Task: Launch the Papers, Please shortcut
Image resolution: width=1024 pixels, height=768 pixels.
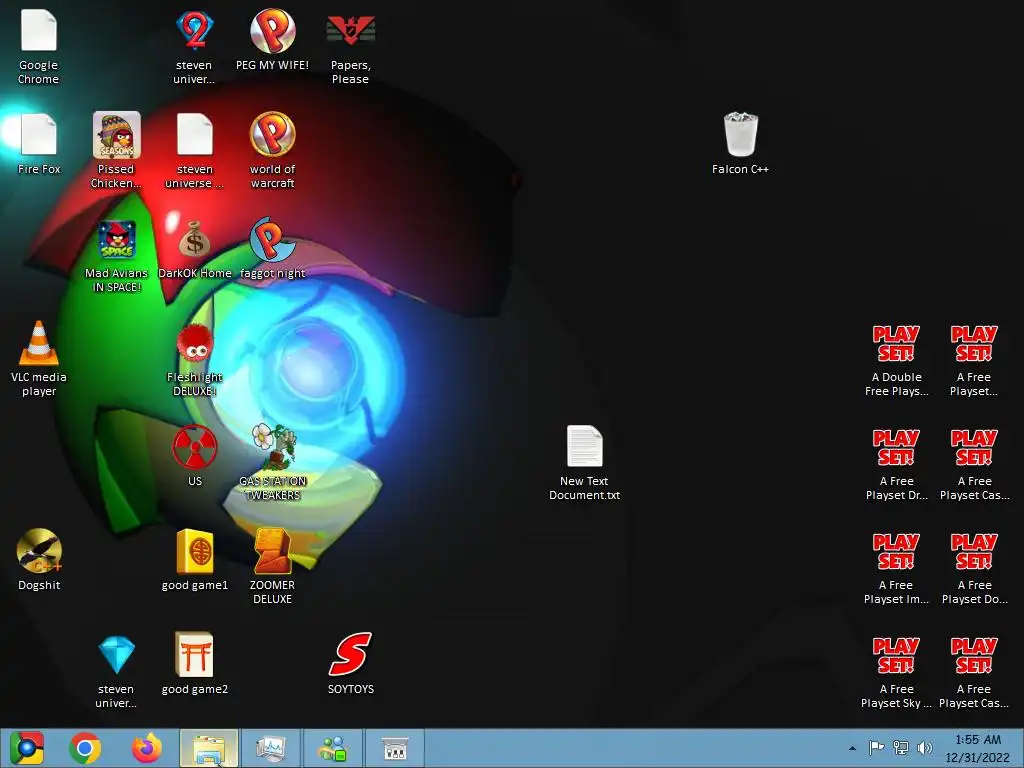Action: [351, 31]
